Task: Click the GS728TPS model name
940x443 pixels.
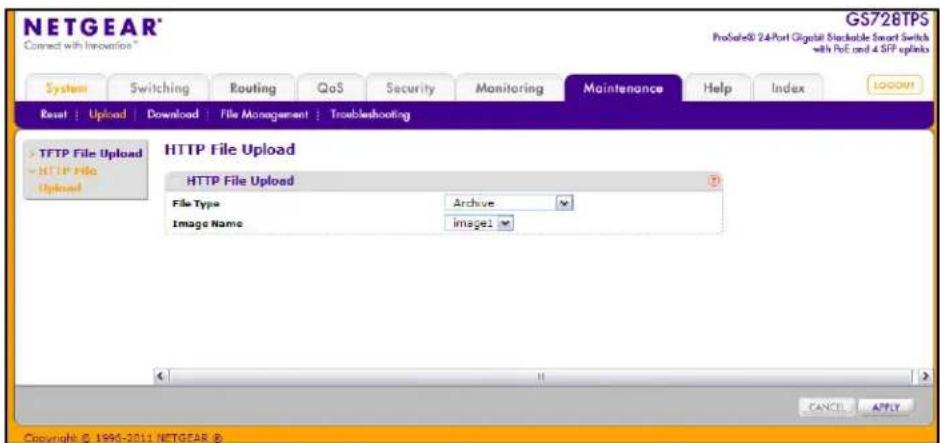Action: [887, 18]
